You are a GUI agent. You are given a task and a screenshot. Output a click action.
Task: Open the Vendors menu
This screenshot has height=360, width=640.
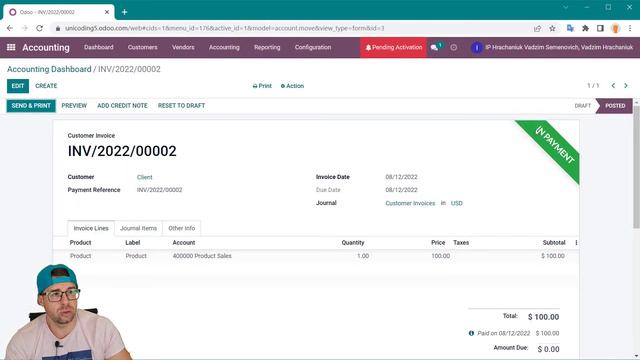183,47
